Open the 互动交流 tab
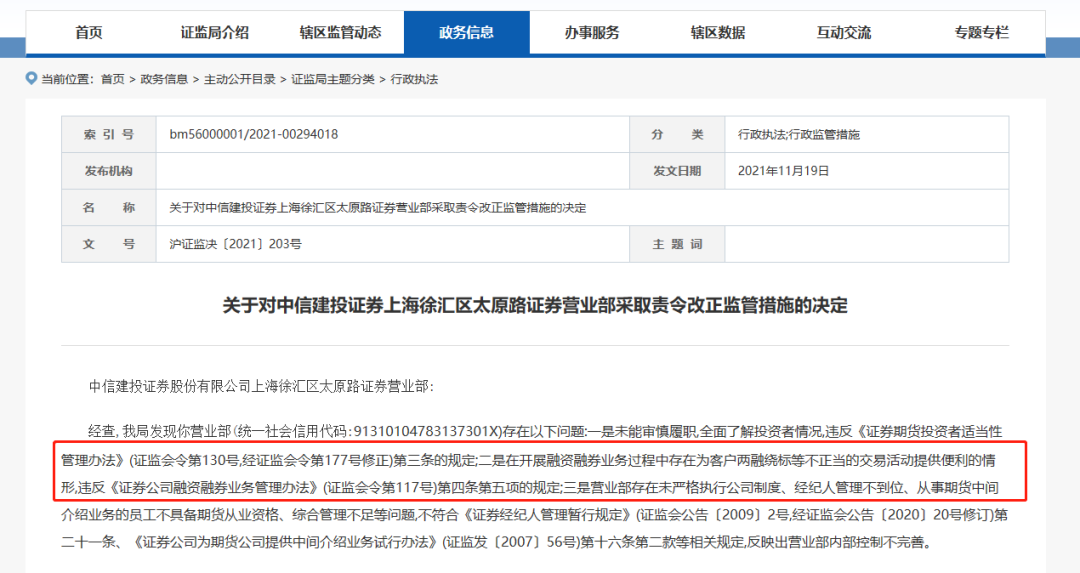The width and height of the screenshot is (1080, 573). pos(844,32)
